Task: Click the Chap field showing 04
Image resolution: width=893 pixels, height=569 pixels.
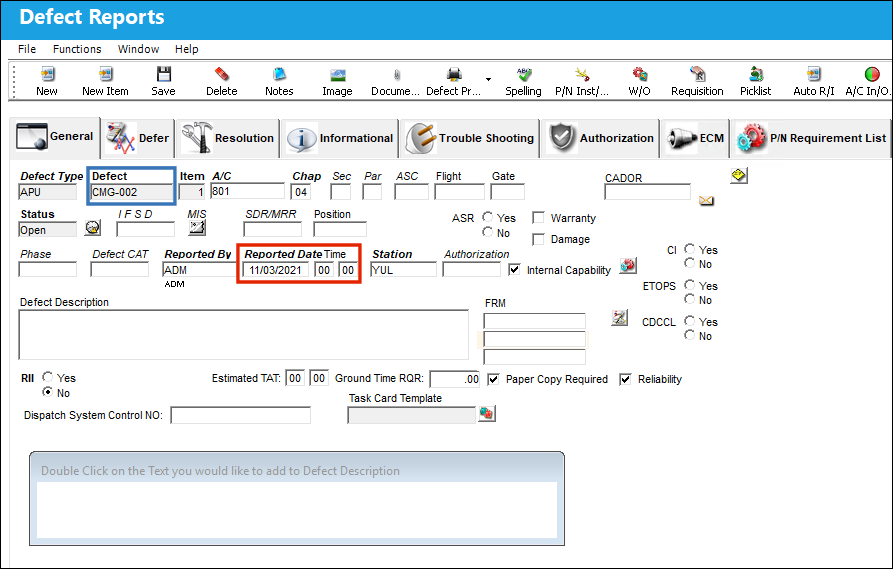Action: click(301, 192)
